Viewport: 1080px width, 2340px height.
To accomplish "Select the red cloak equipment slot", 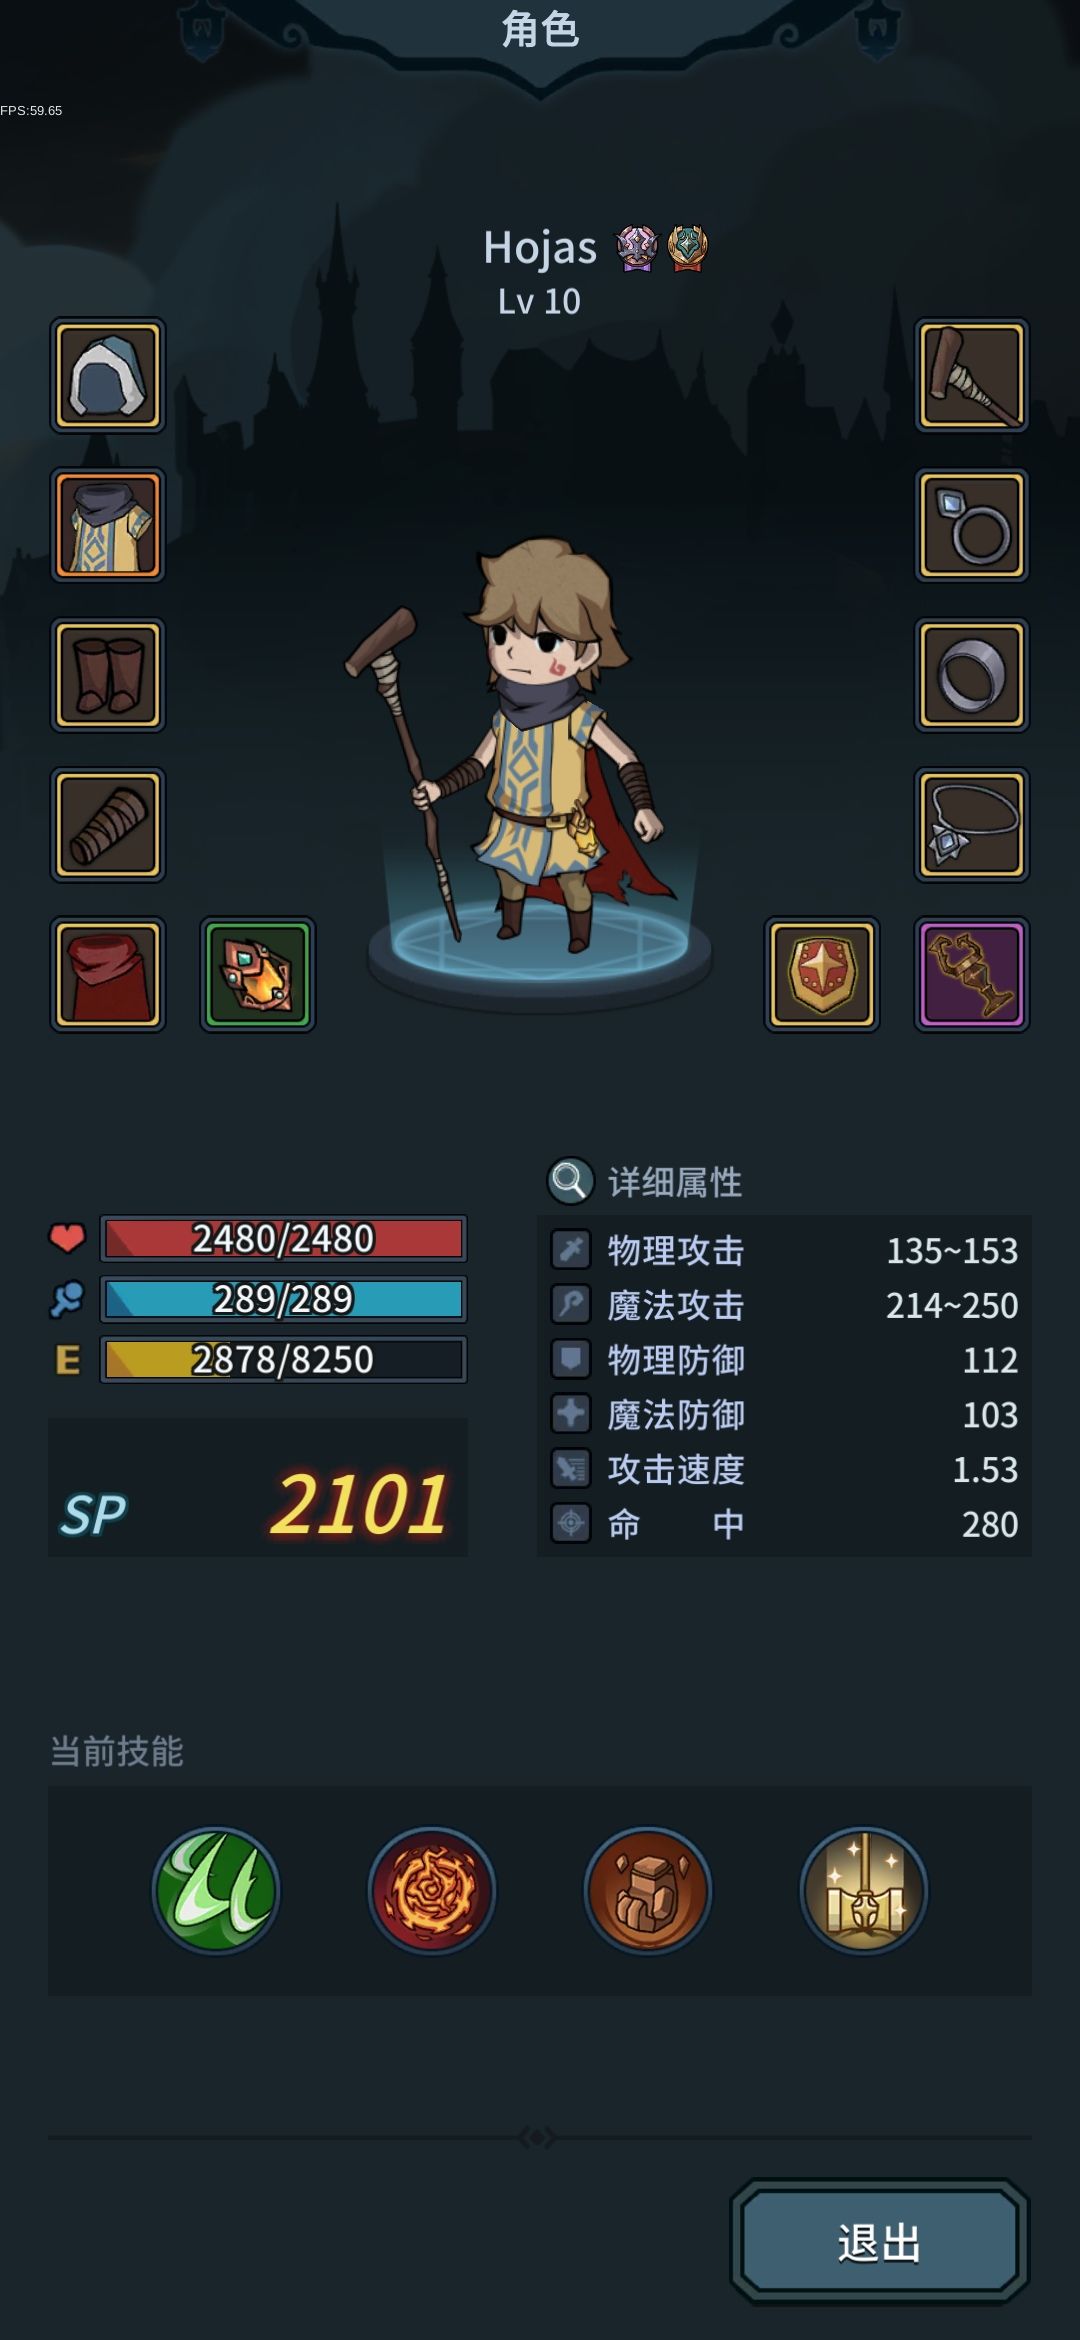I will click(x=108, y=975).
